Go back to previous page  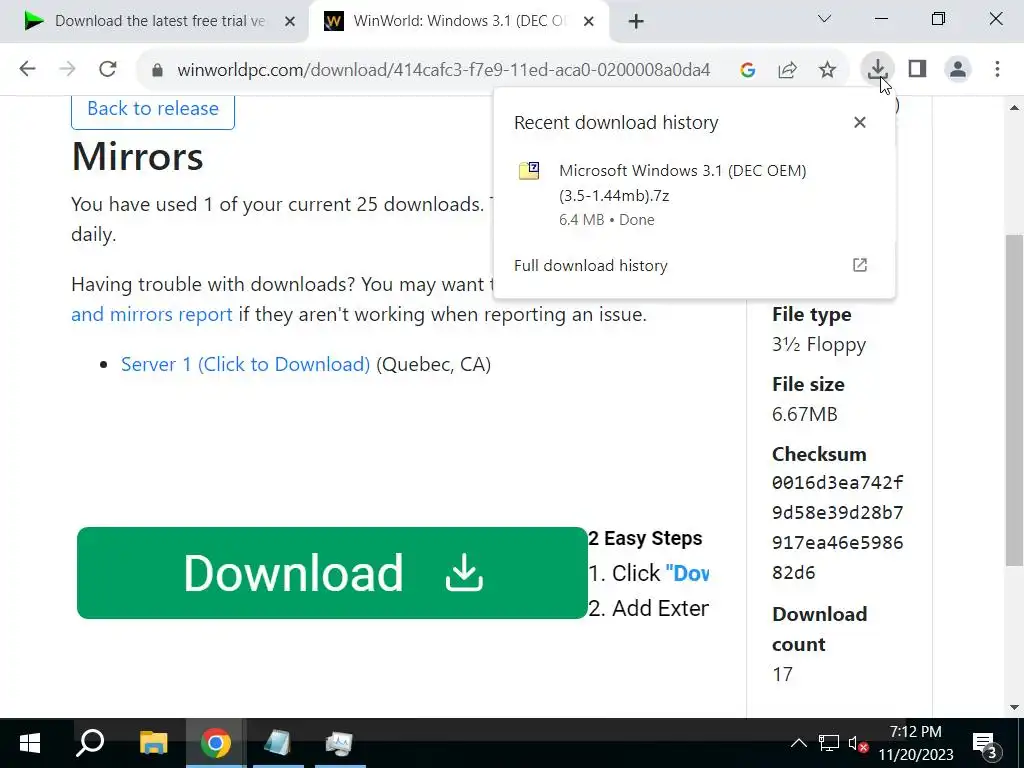point(27,69)
